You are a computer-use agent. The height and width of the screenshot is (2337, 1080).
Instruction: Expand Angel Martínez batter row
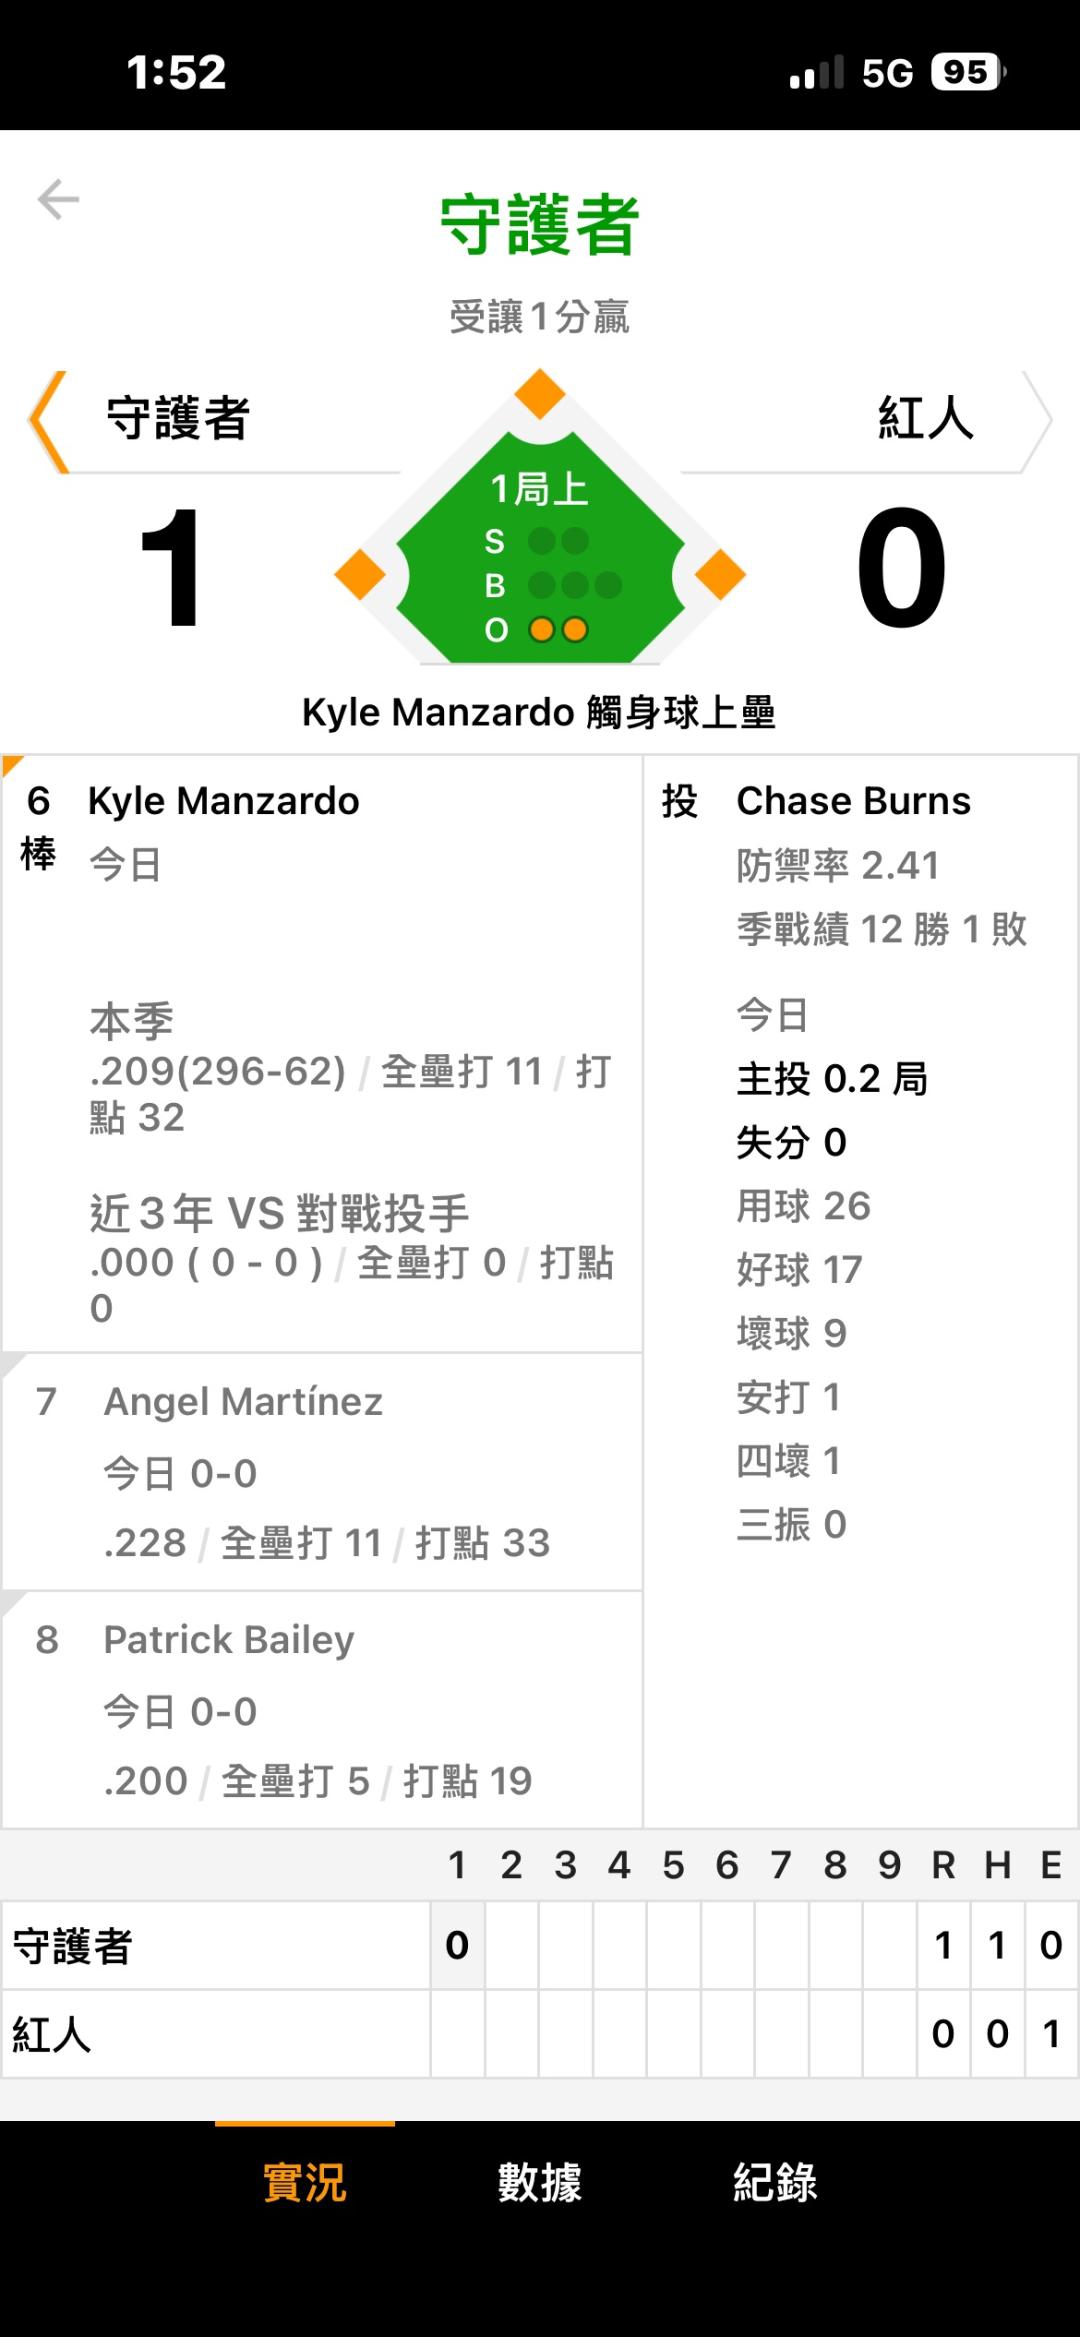click(x=322, y=1471)
